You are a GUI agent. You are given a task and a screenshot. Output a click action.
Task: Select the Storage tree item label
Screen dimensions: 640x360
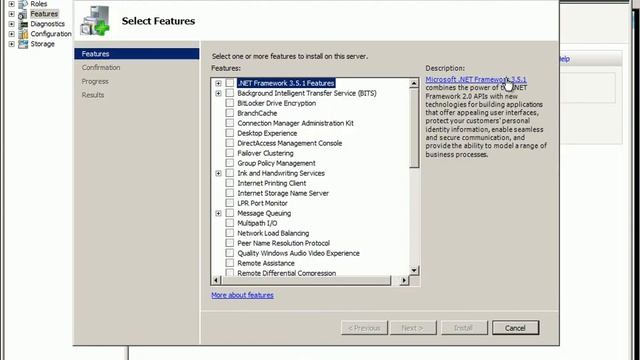(42, 44)
